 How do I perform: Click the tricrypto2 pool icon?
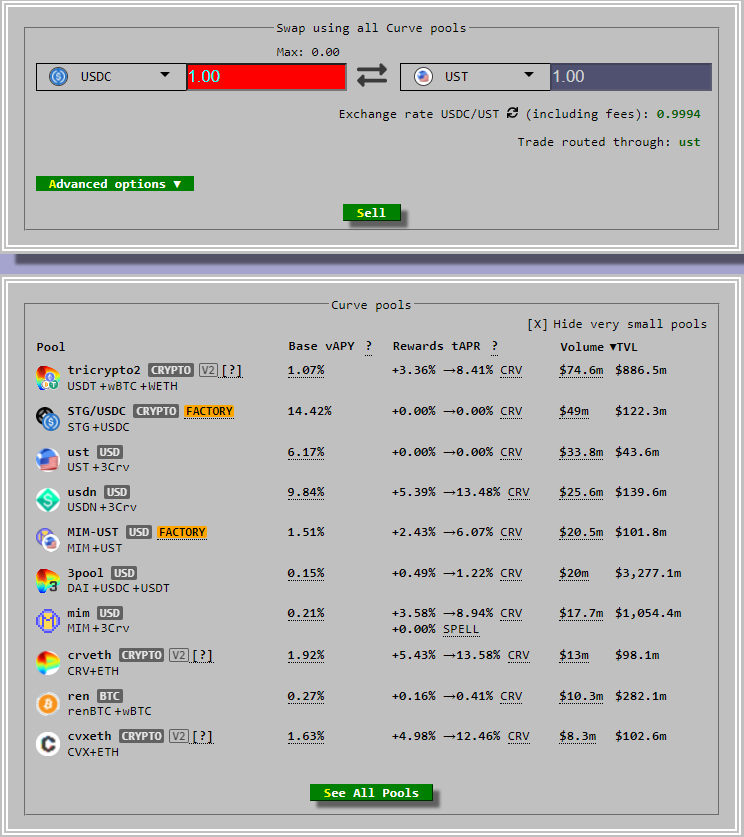coord(48,378)
